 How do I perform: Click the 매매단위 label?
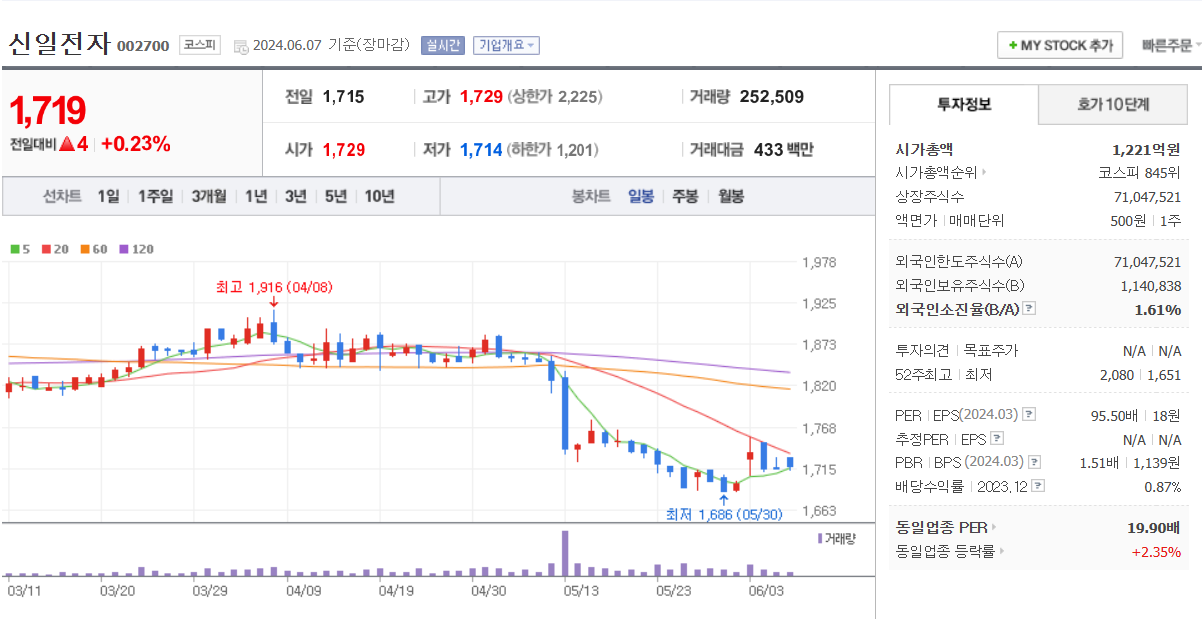(976, 221)
